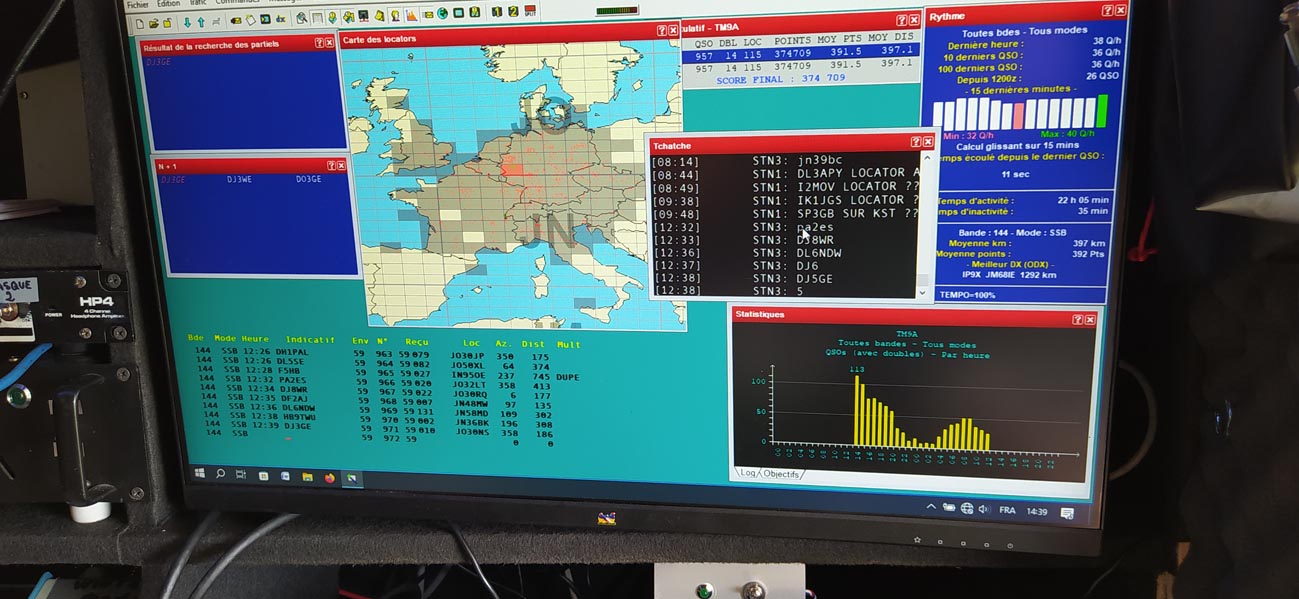This screenshot has width=1299, height=599.
Task: Switch to the Log tab in Statistiques
Action: (x=747, y=473)
